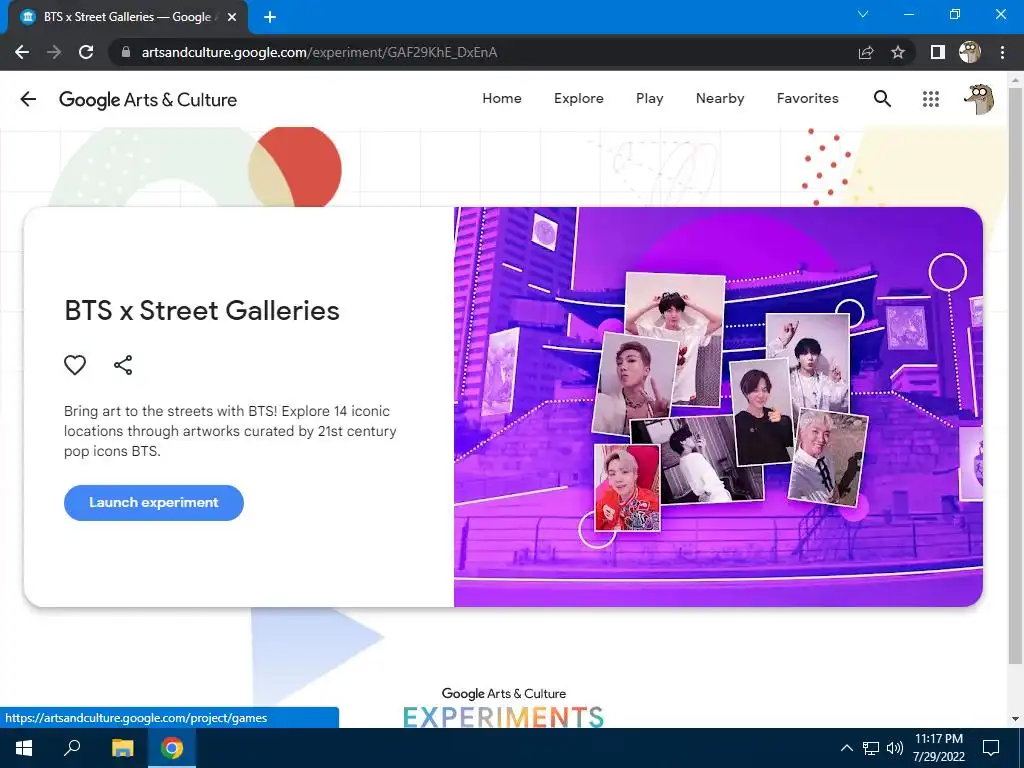The width and height of the screenshot is (1024, 768).
Task: Toggle the Chrome side panel icon
Action: tap(938, 52)
